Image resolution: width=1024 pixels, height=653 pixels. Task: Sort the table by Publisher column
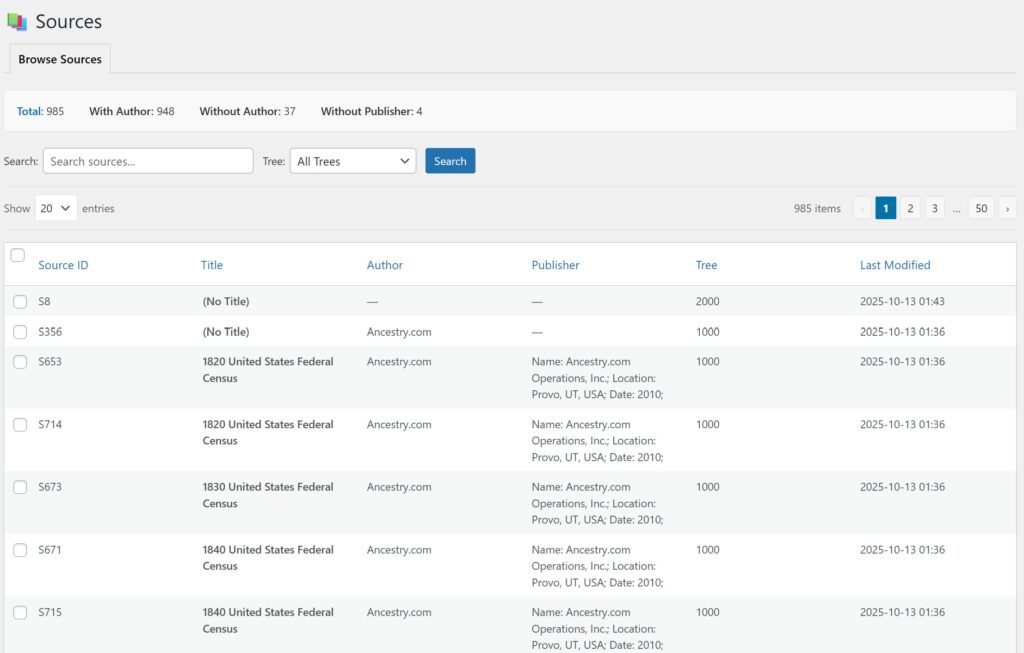[x=555, y=265]
